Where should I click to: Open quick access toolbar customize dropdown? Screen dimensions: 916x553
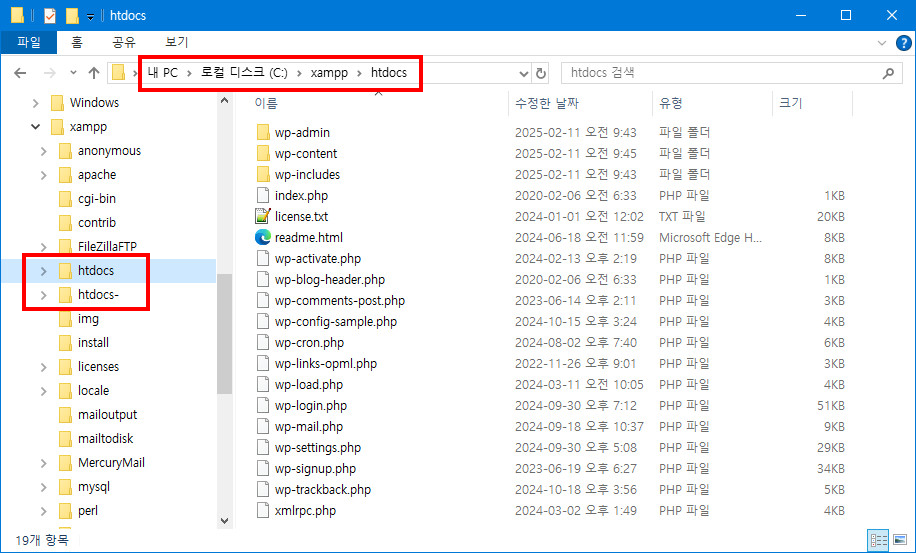(x=90, y=16)
